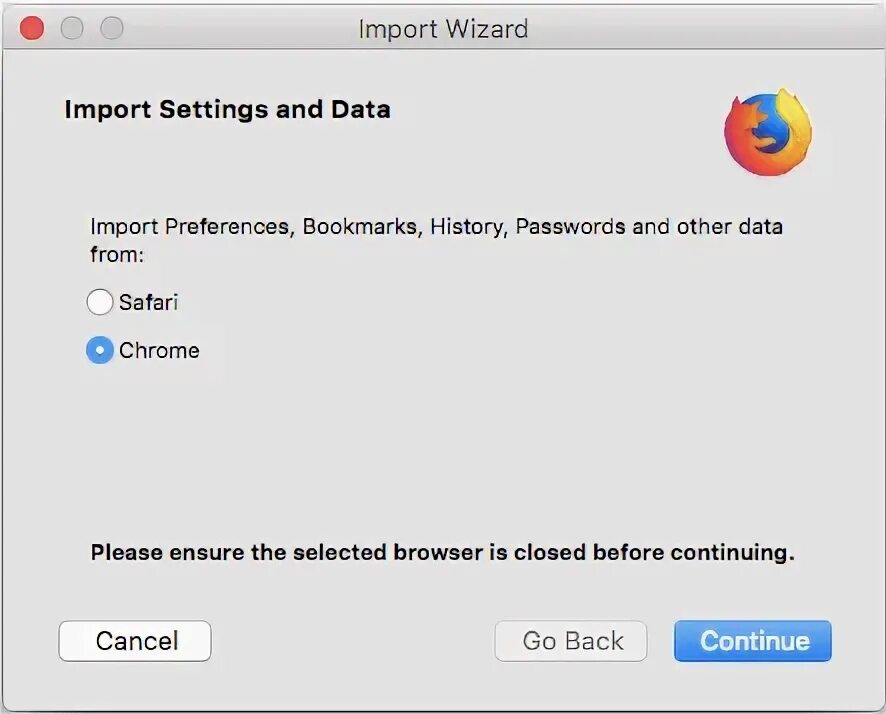Click the Import Wizard window title
This screenshot has width=886, height=714.
pyautogui.click(x=443, y=29)
